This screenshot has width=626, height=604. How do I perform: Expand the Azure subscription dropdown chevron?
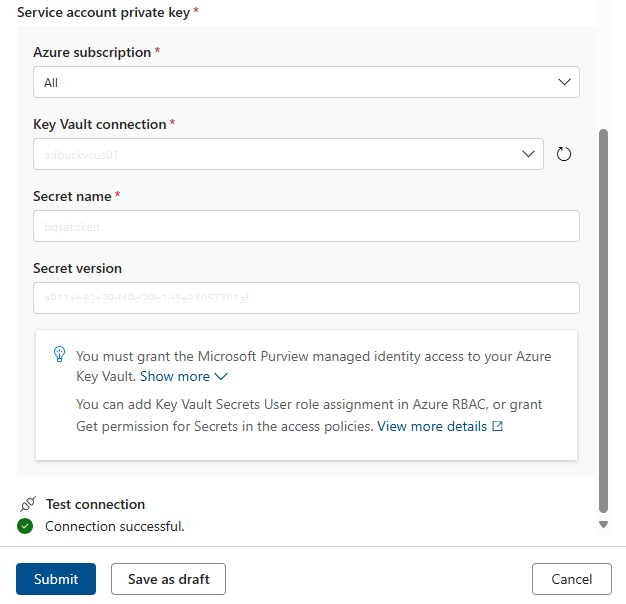565,82
